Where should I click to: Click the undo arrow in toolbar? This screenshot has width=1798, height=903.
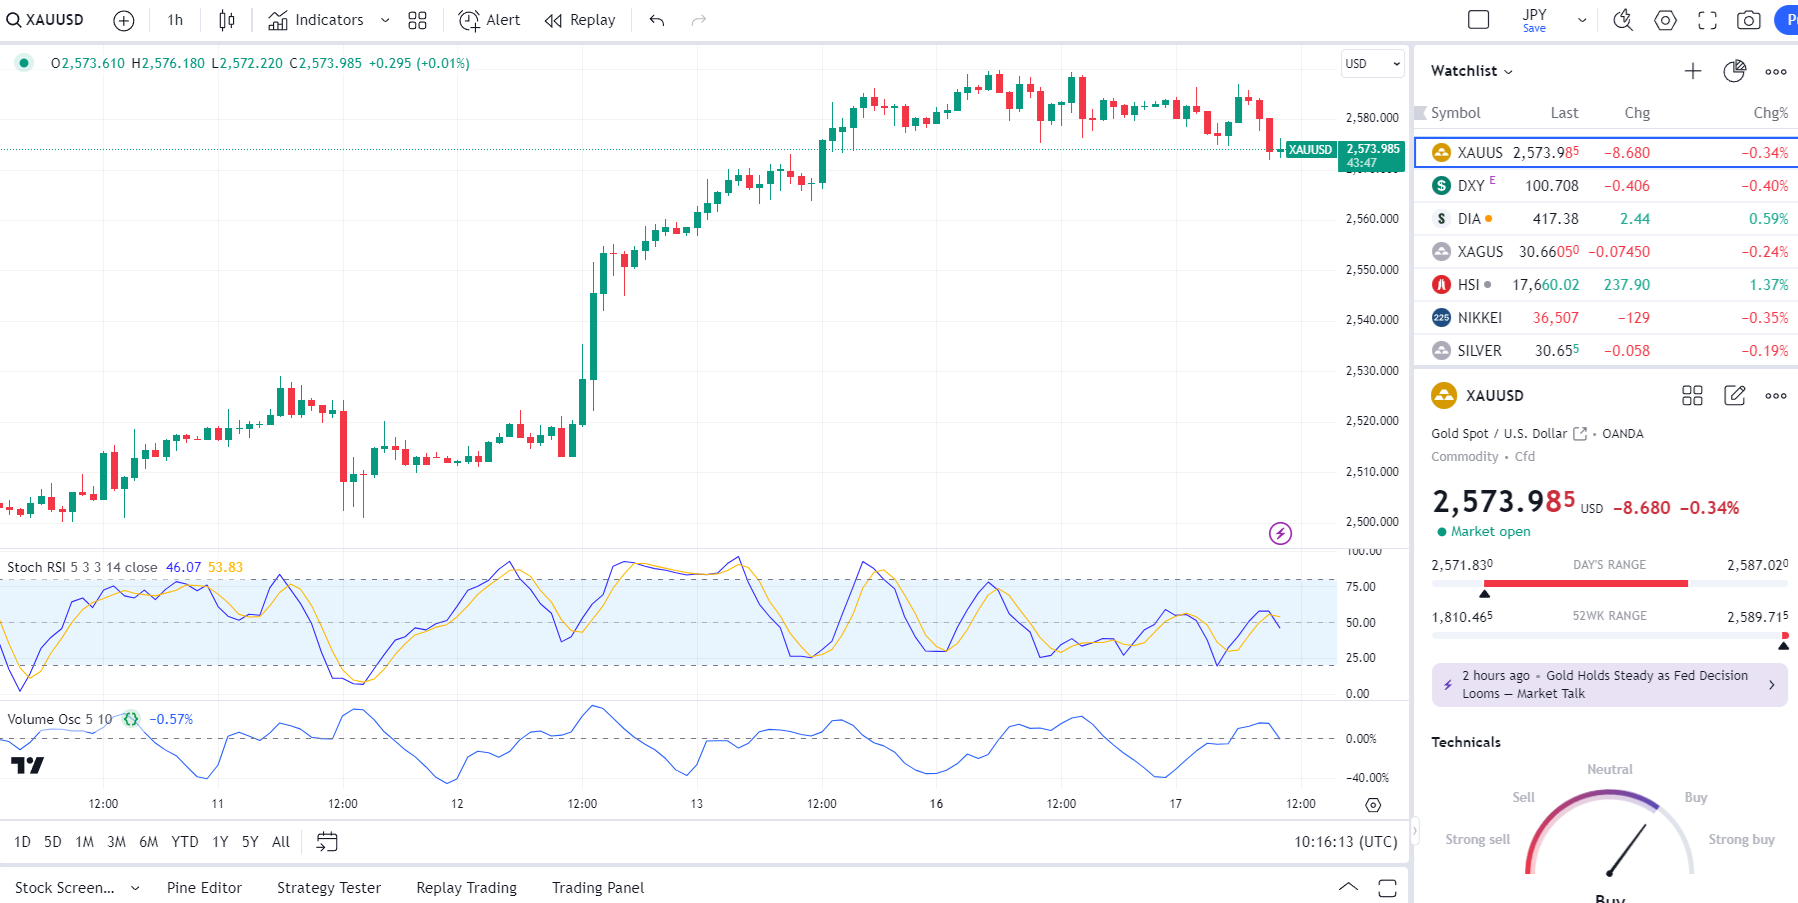click(657, 20)
